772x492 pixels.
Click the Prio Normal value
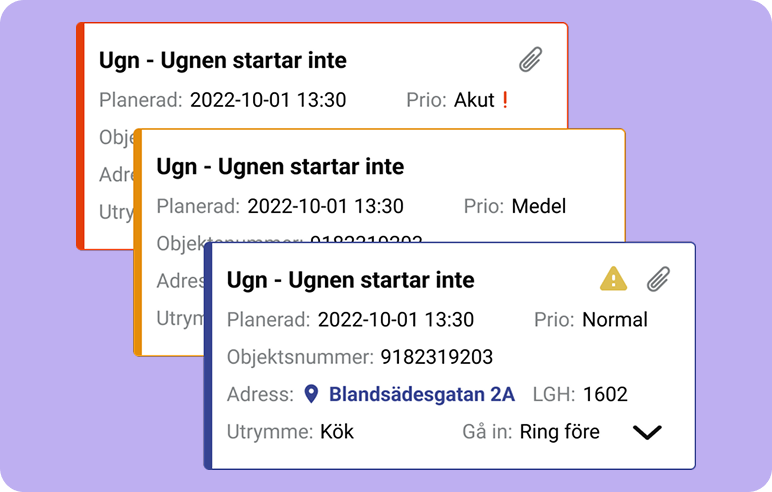click(614, 320)
